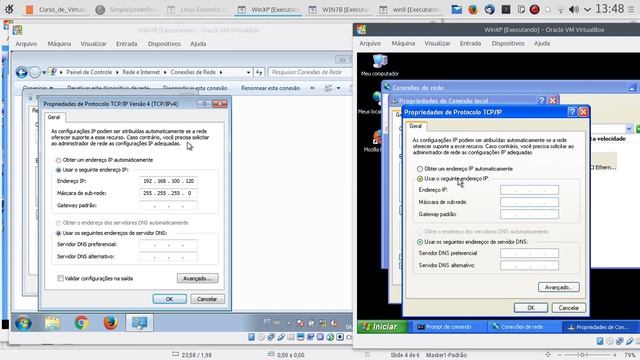Viewport: 640px width, 360px height.
Task: Expand Painel de Controle breadcrumb arrow
Action: pyautogui.click(x=117, y=72)
